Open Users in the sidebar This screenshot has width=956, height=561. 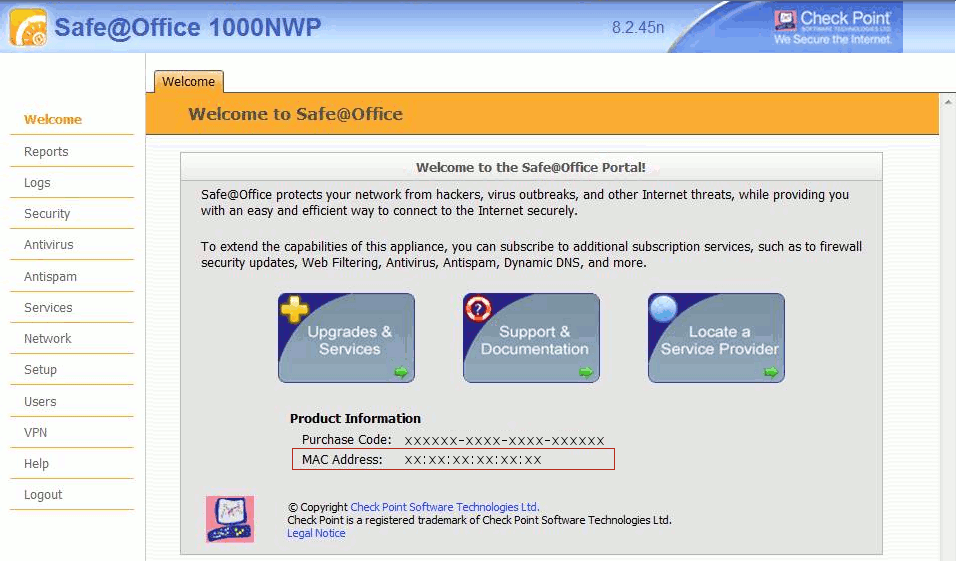(x=40, y=402)
